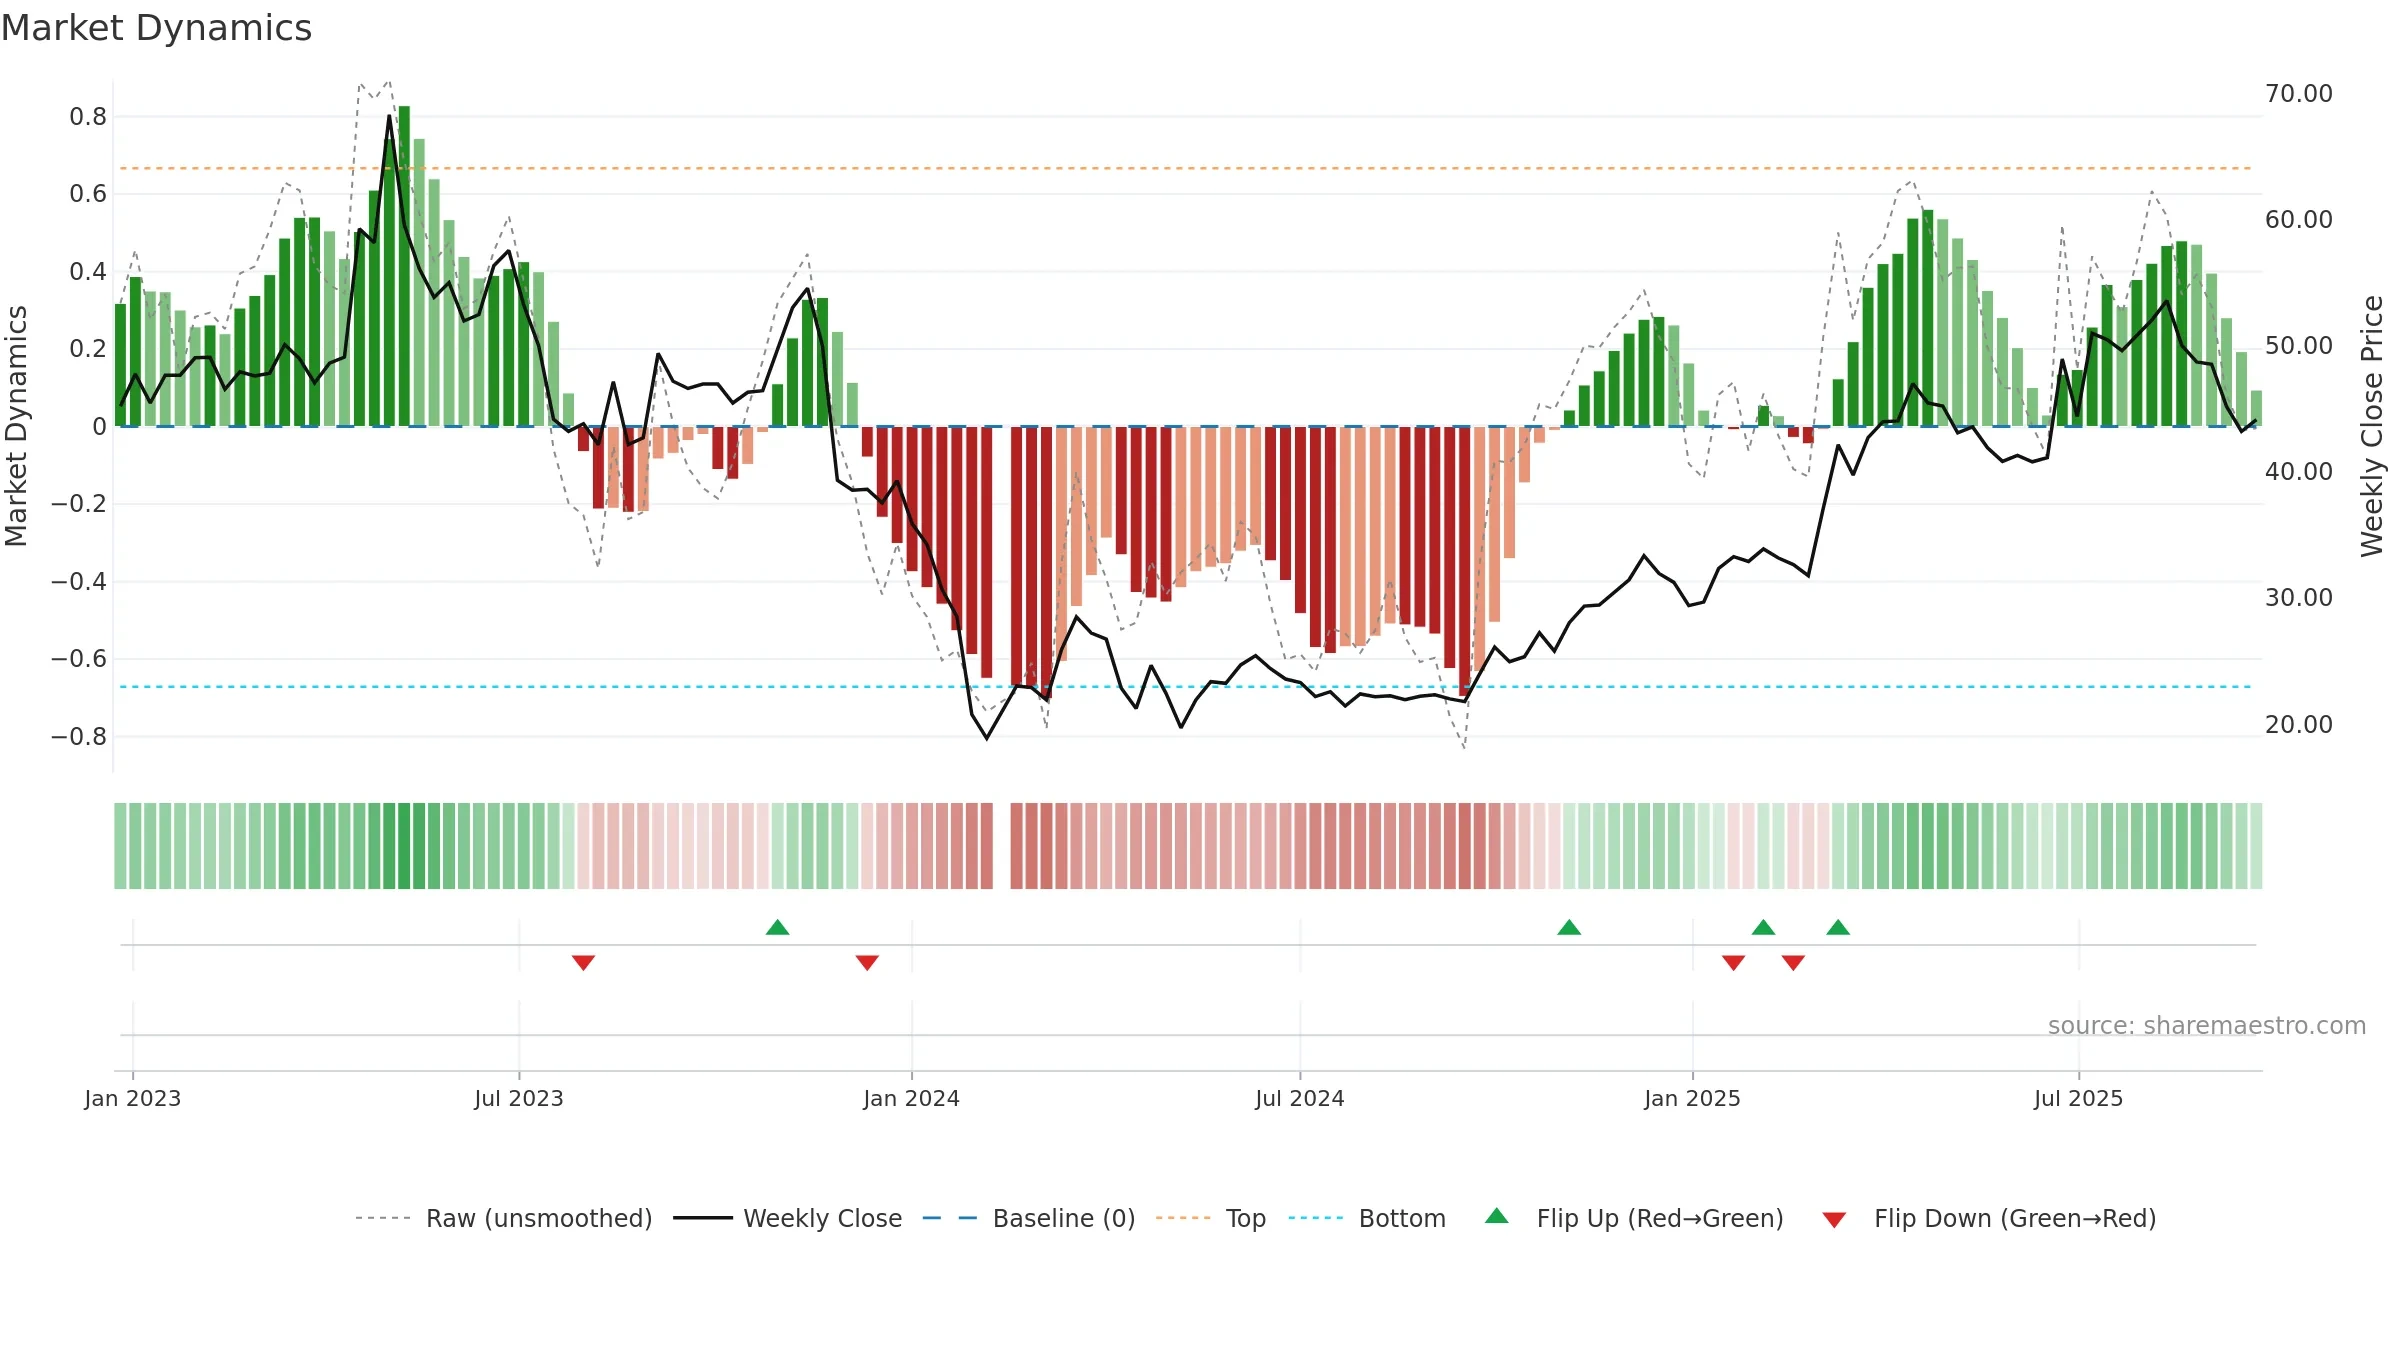Click the 30.00 price axis value

2299,597
